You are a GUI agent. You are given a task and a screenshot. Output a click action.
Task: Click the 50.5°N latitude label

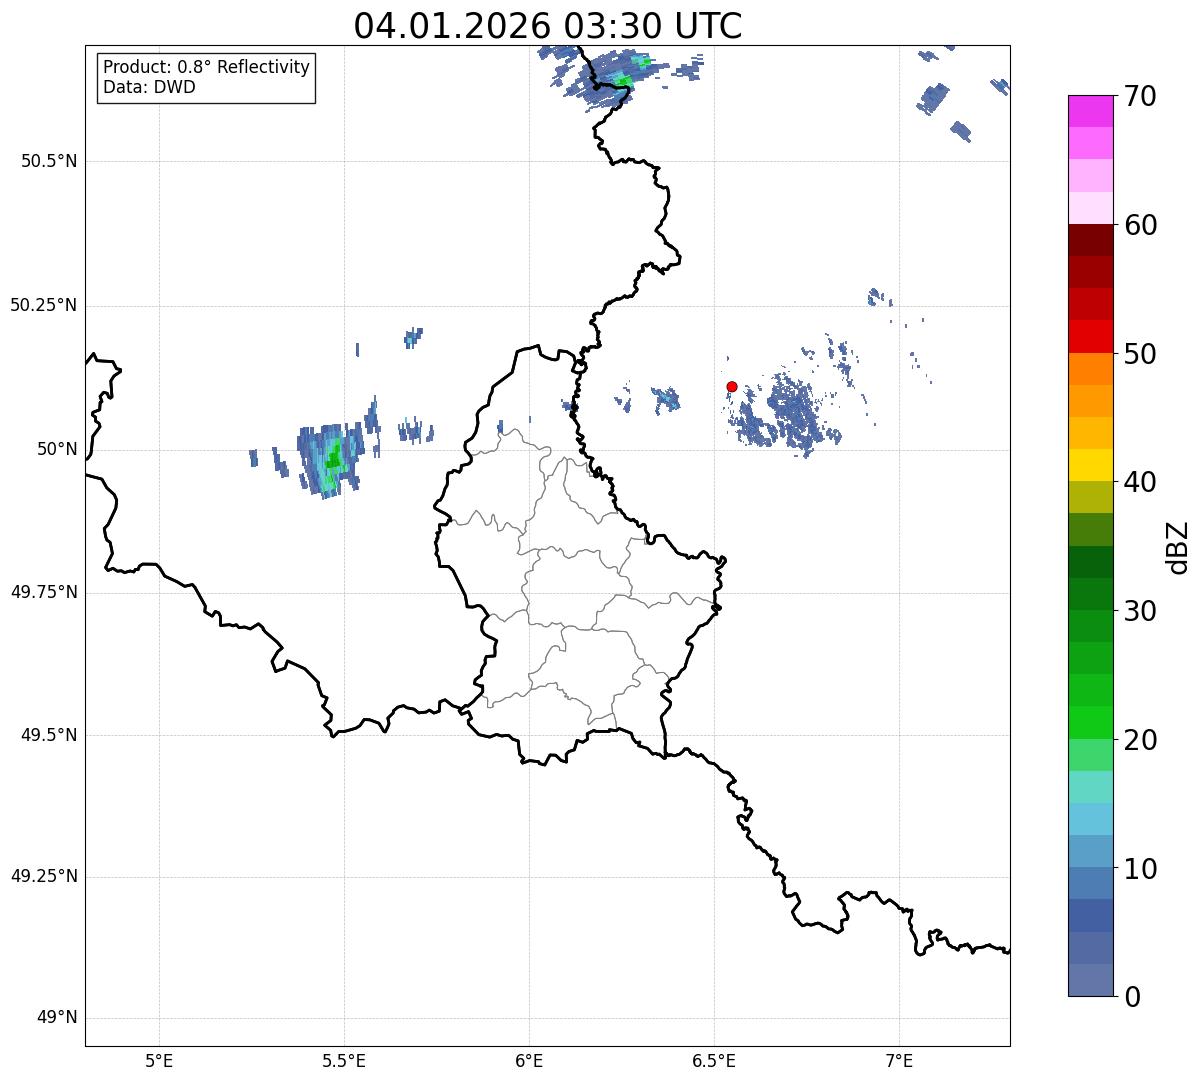click(x=49, y=161)
